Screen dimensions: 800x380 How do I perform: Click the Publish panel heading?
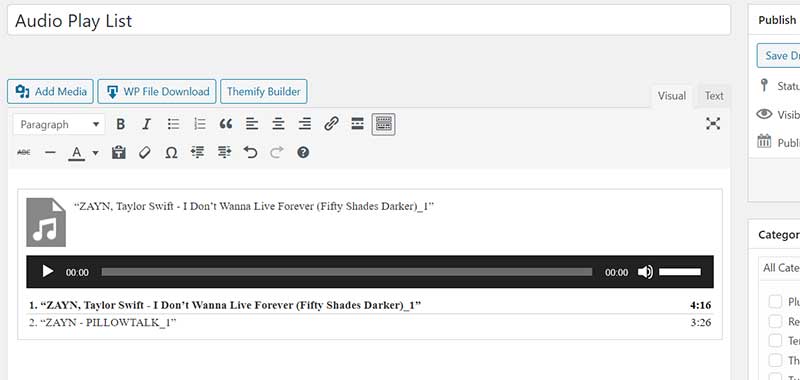[x=777, y=20]
